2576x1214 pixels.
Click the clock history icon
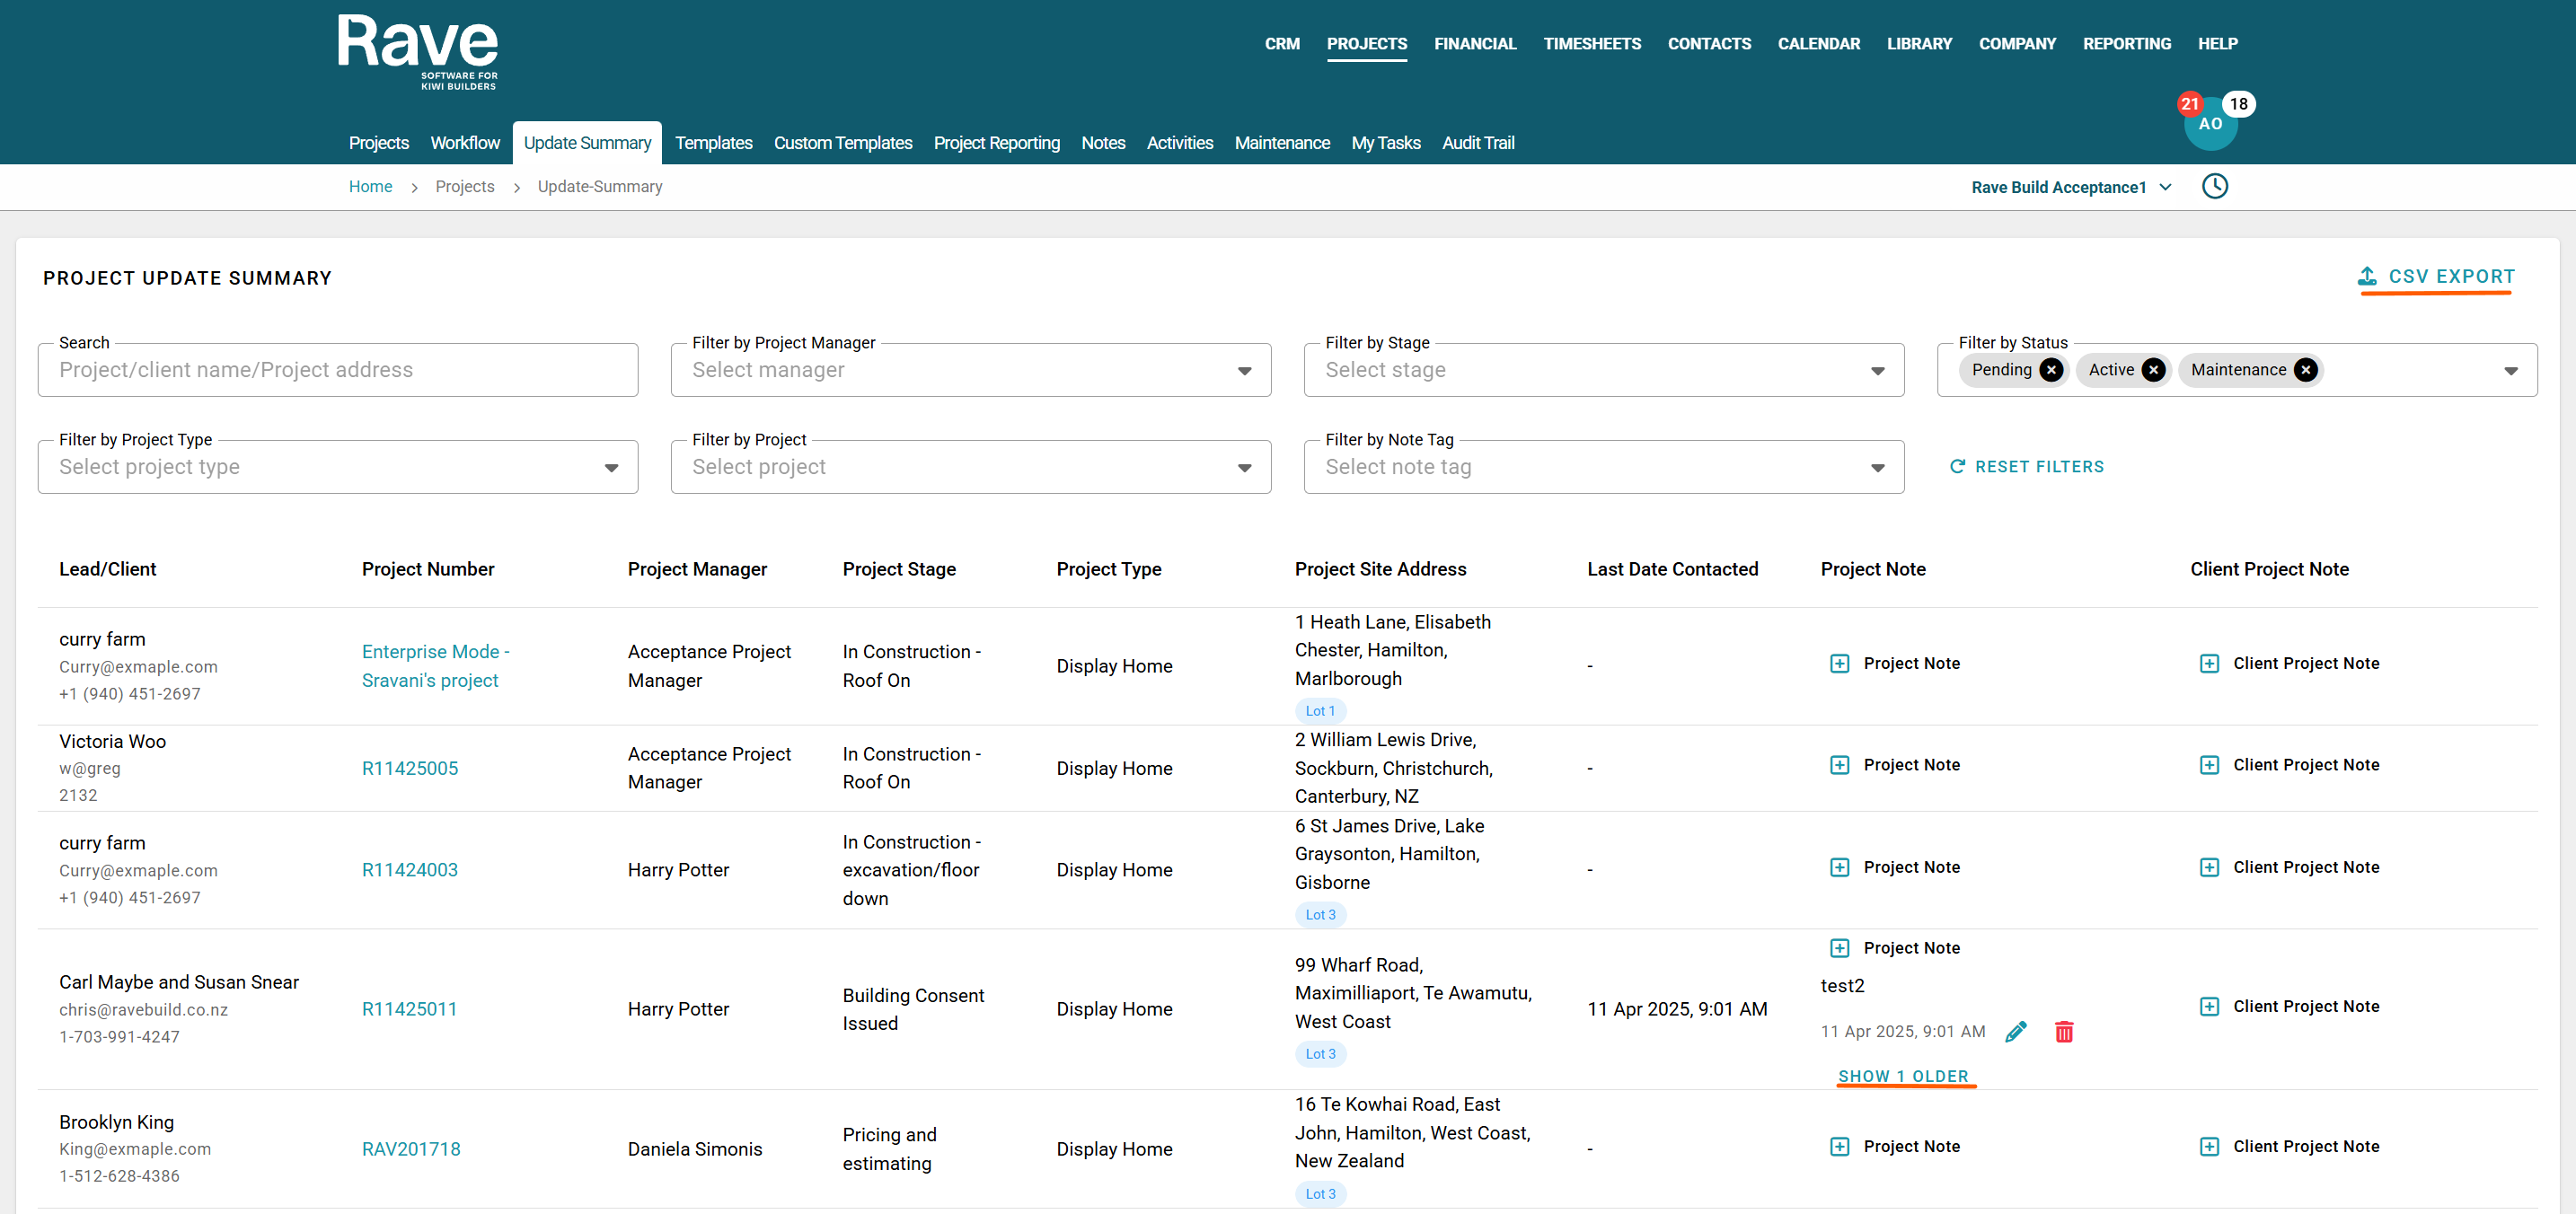[x=2214, y=186]
